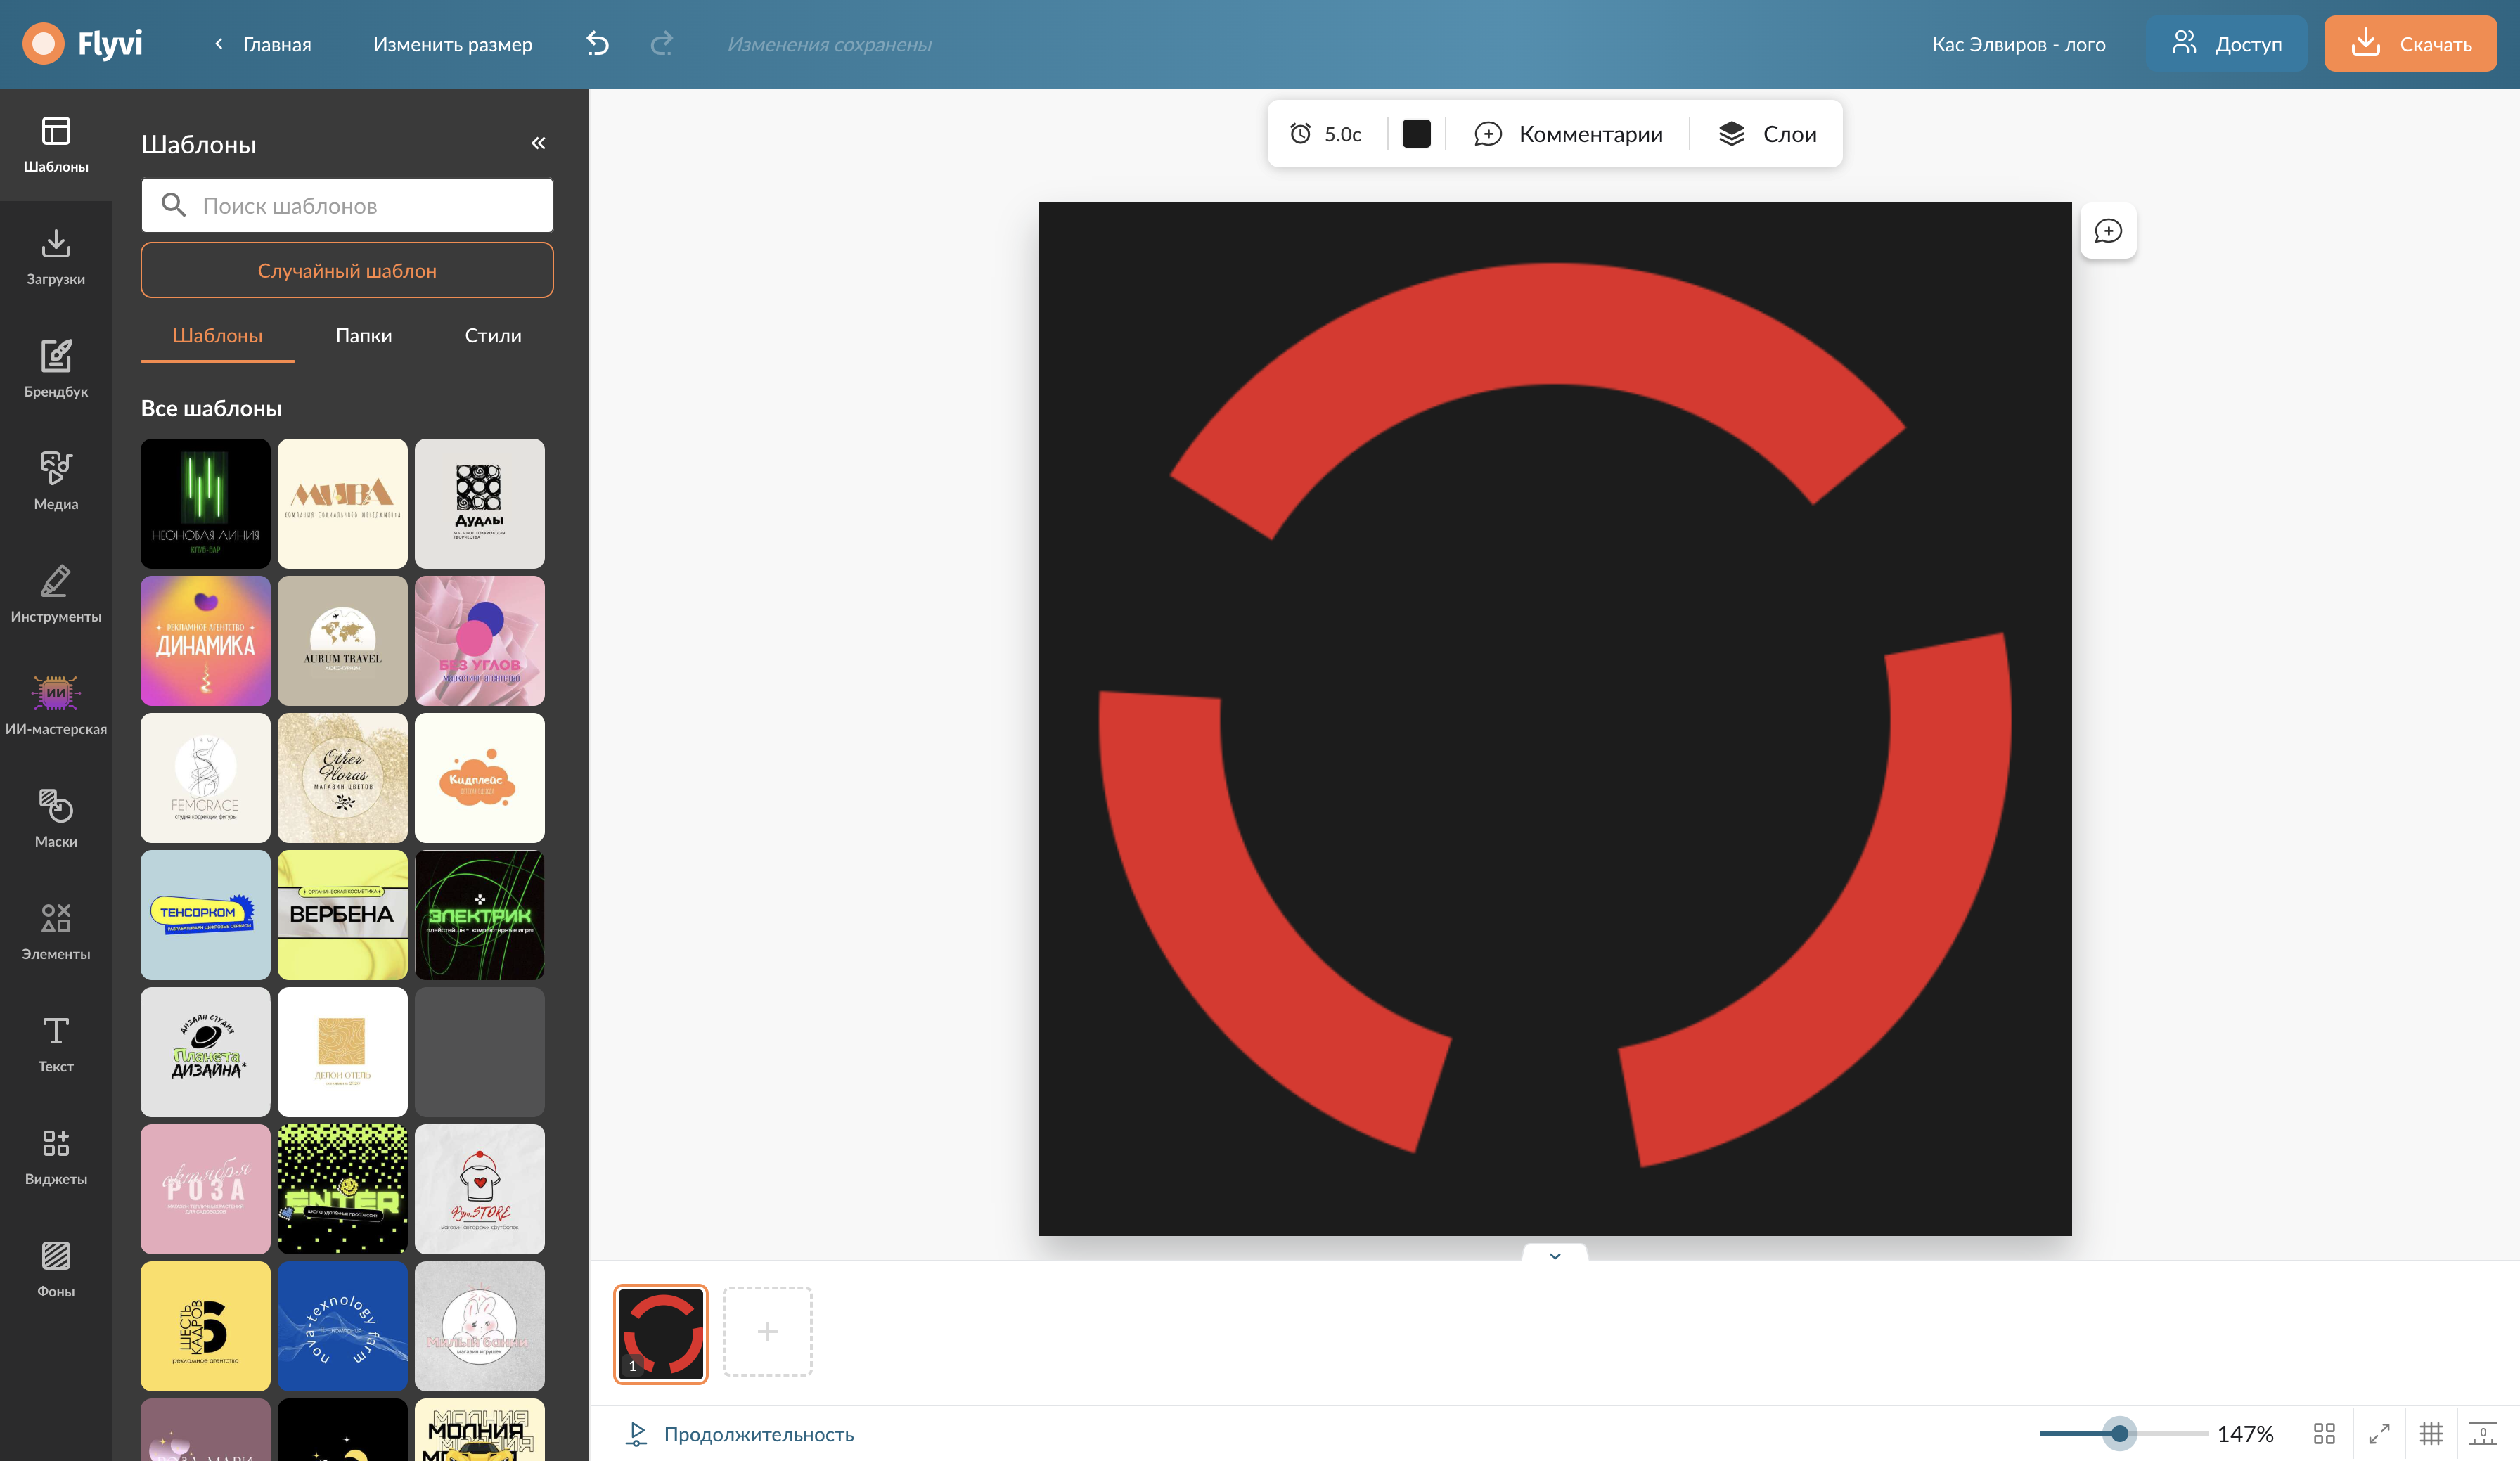Go back via Главная chevron
Screen dimensions: 2520x1461
point(219,44)
